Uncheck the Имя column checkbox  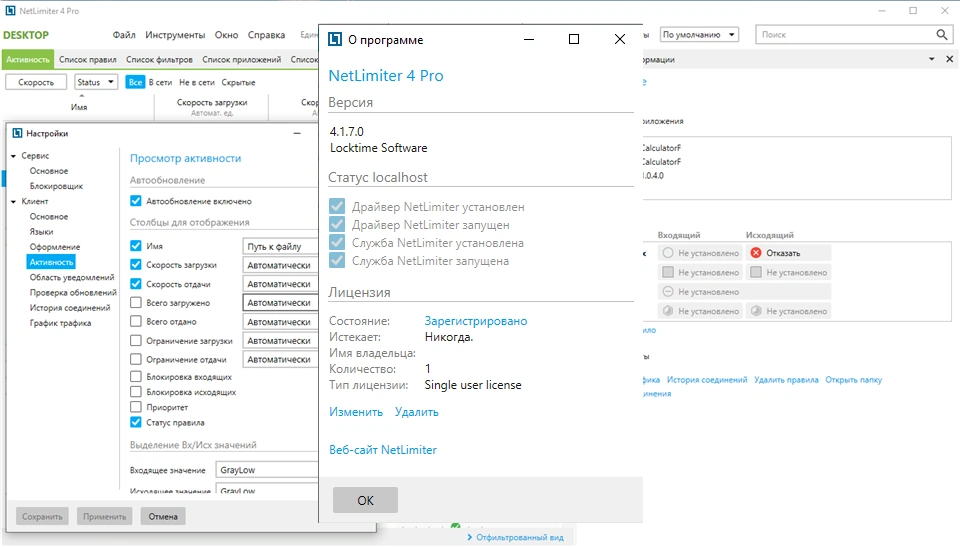(x=136, y=246)
